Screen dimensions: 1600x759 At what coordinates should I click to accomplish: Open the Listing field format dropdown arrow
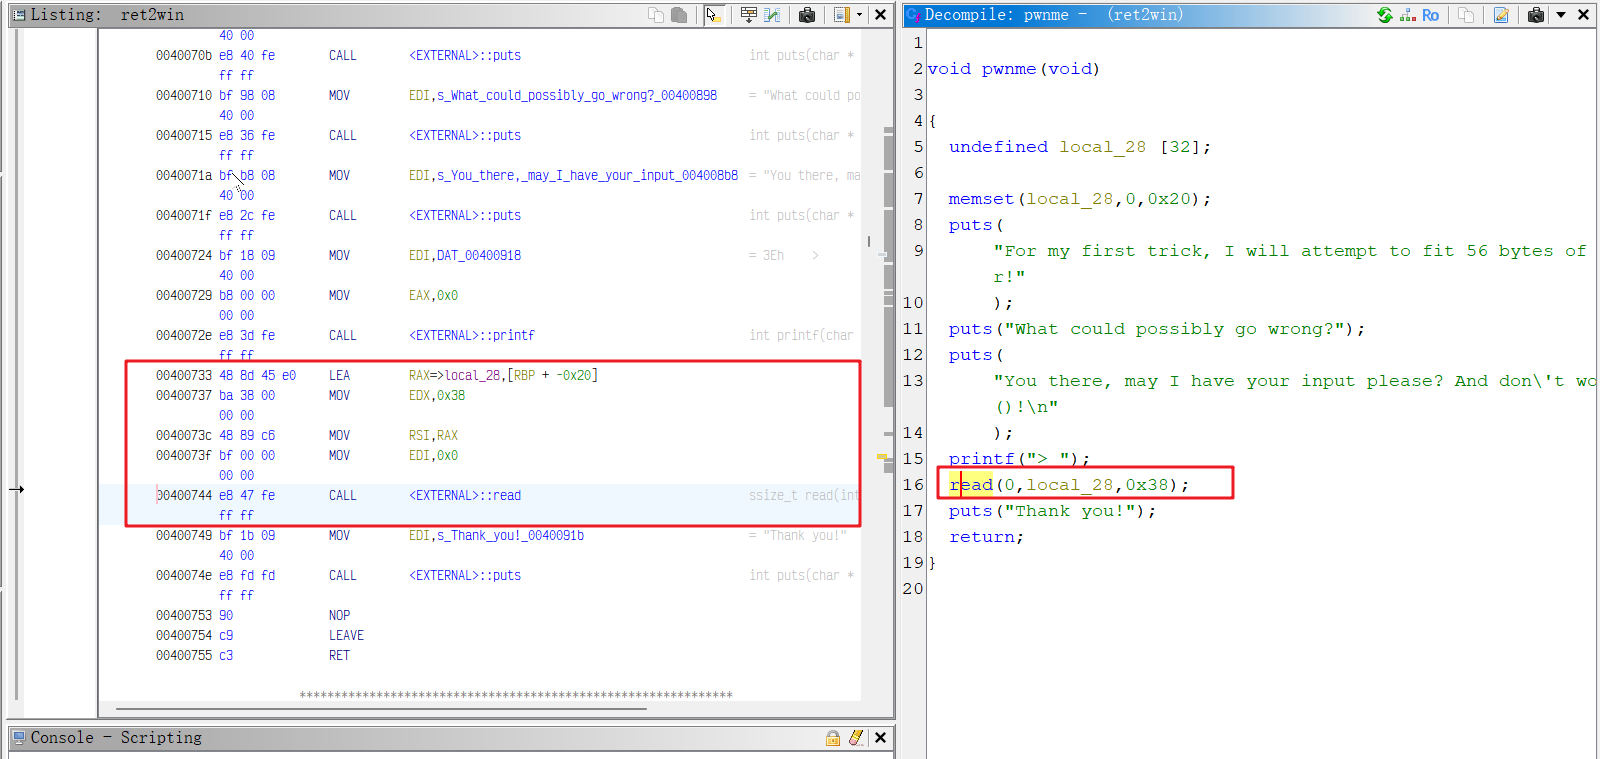pos(859,15)
